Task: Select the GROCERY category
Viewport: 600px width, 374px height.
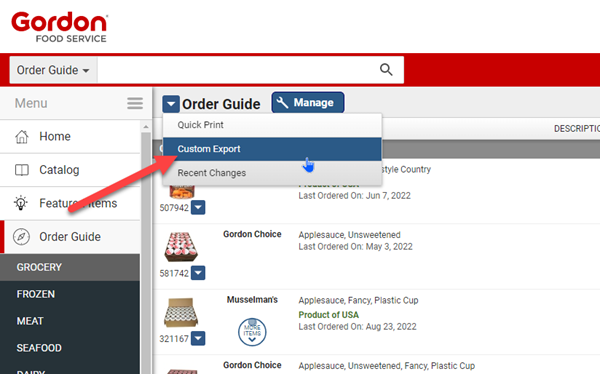Action: pos(70,267)
